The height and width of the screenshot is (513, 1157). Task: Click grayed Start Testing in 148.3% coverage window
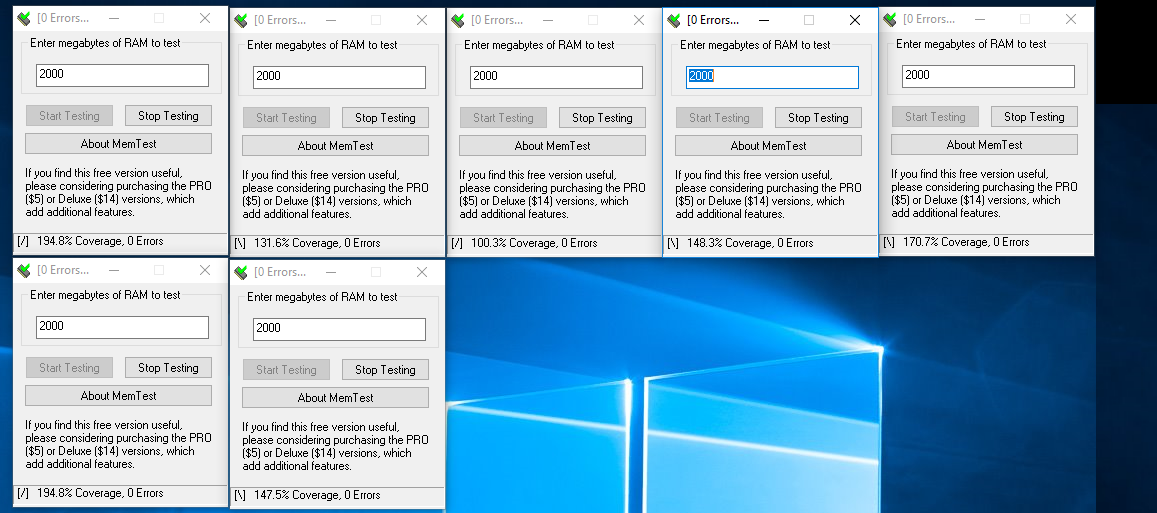pos(719,117)
